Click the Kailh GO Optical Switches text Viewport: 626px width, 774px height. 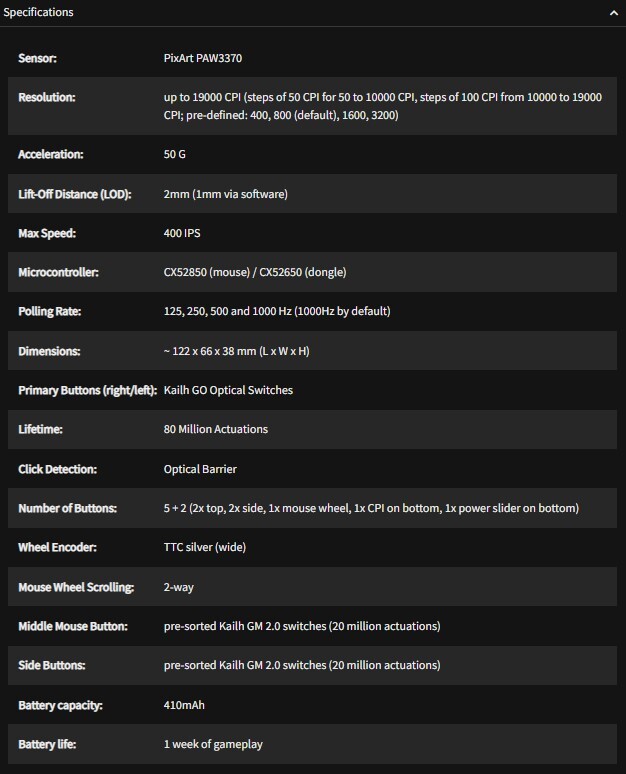[228, 390]
